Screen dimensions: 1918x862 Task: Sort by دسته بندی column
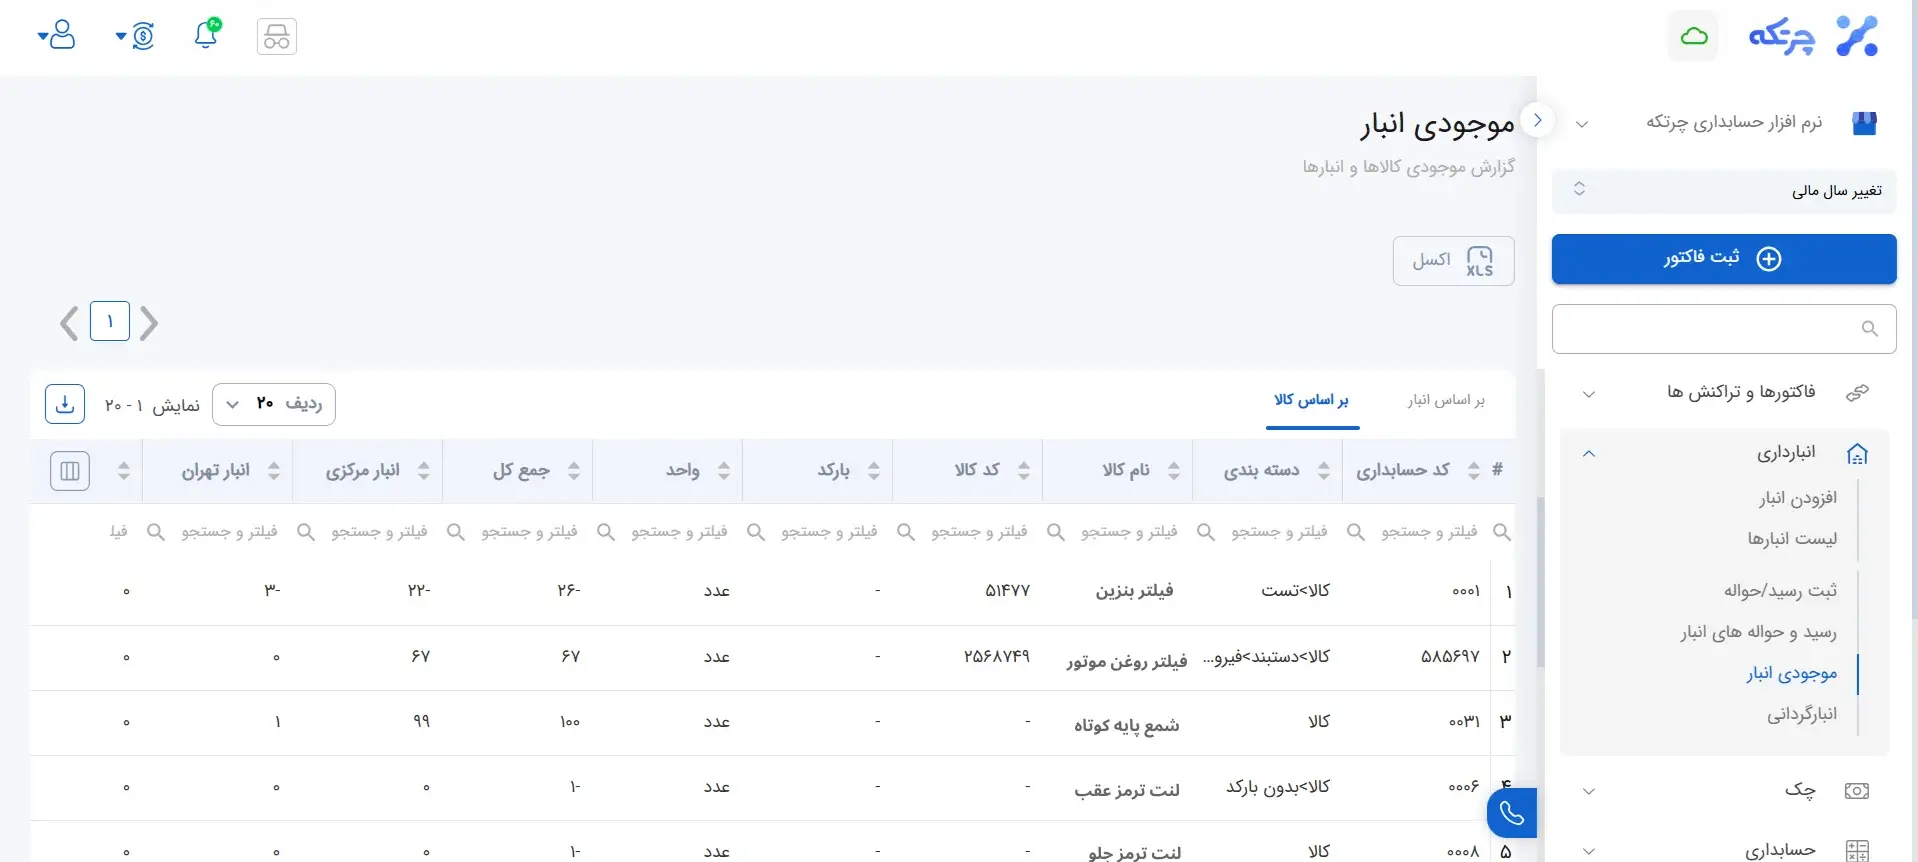pyautogui.click(x=1324, y=470)
